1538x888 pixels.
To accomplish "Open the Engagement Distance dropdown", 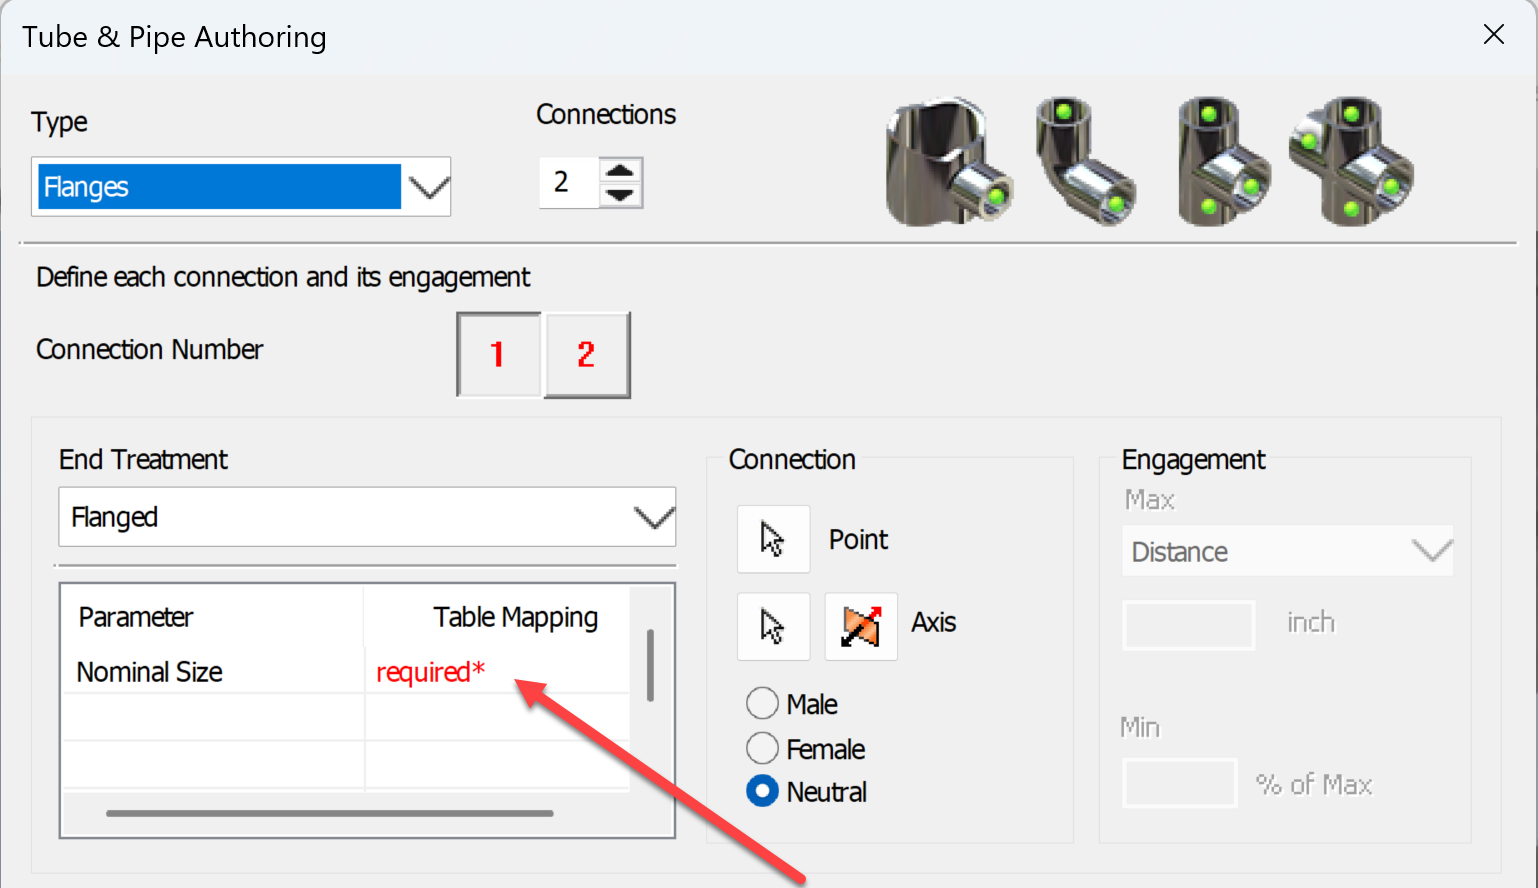I will point(1431,551).
